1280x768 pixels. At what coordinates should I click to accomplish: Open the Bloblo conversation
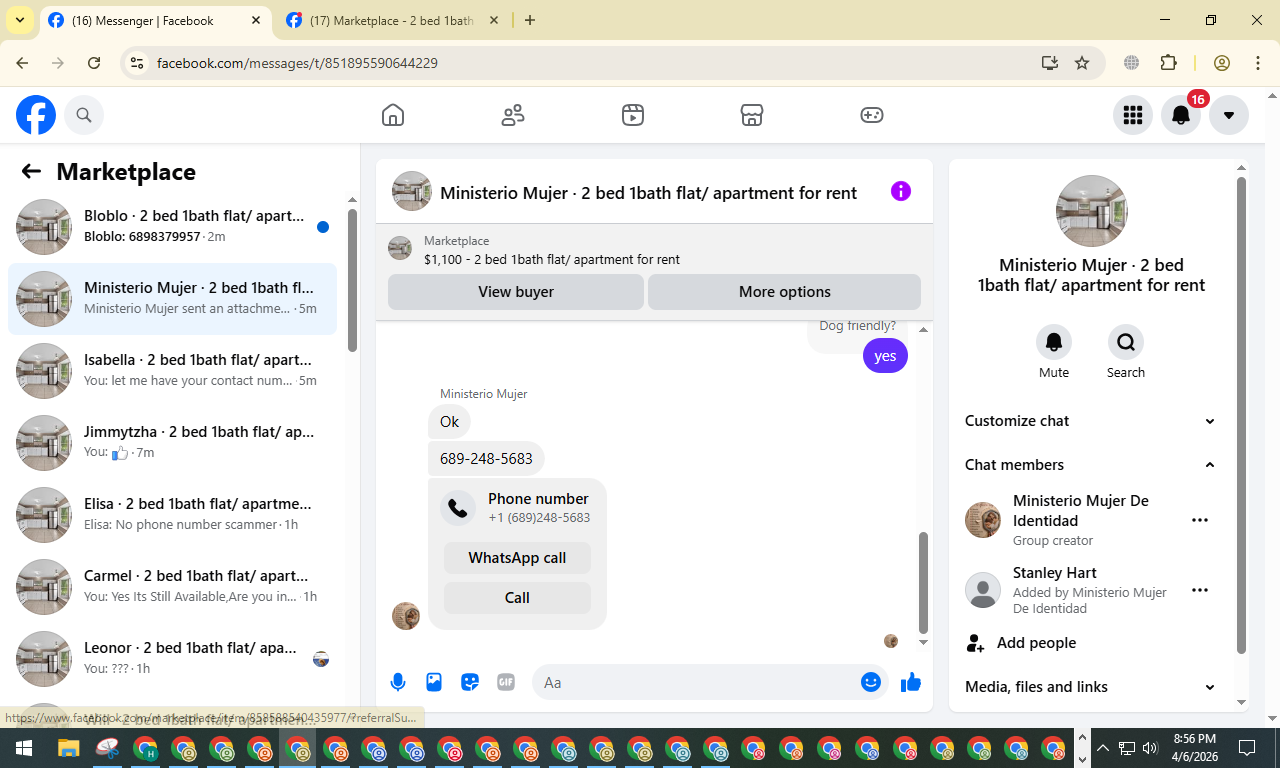click(172, 227)
